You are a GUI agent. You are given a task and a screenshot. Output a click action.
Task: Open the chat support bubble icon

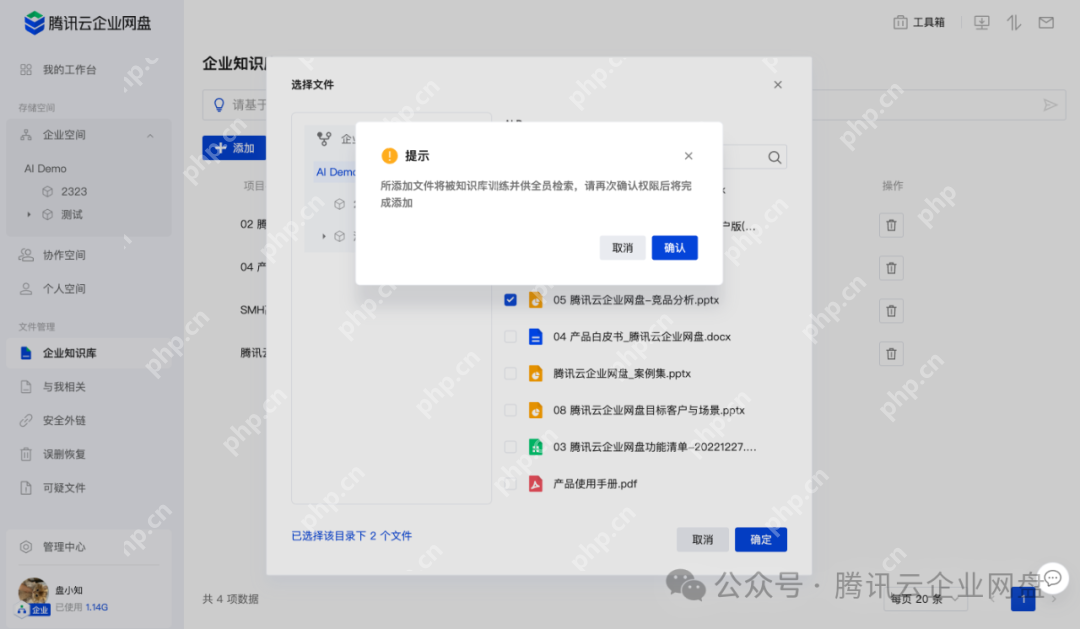pos(1052,578)
